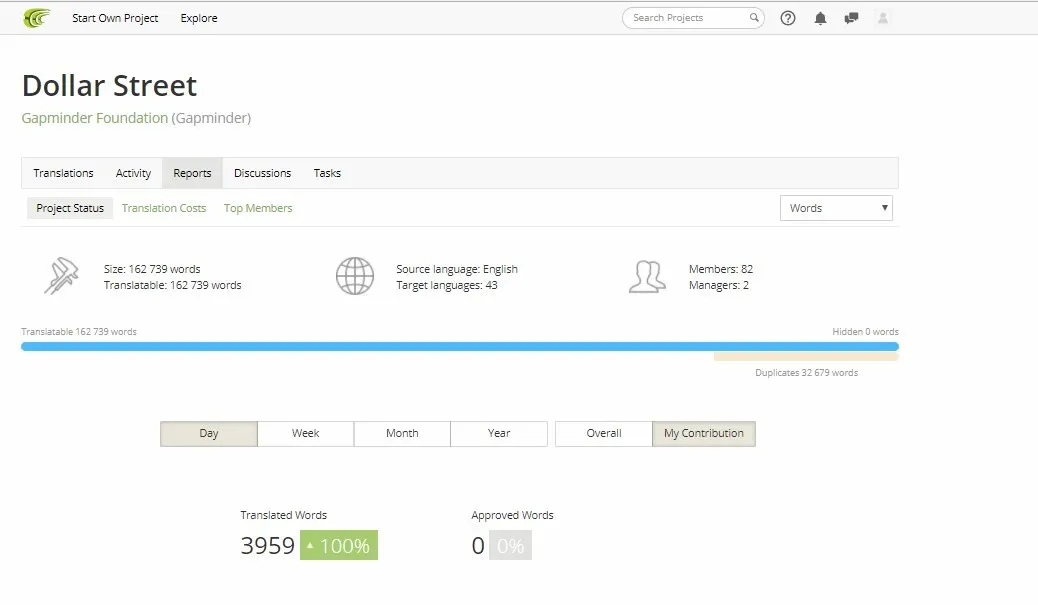Select the Reports tab
Image resolution: width=1038 pixels, height=605 pixels.
192,173
